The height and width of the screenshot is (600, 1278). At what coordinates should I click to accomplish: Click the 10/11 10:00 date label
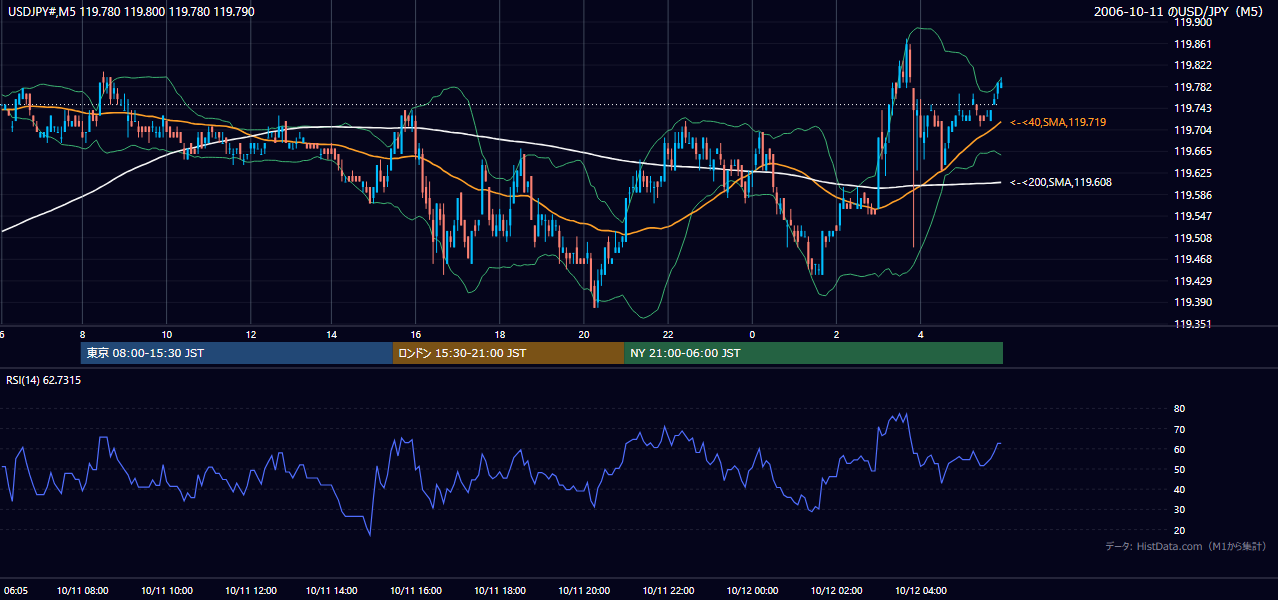pyautogui.click(x=167, y=591)
